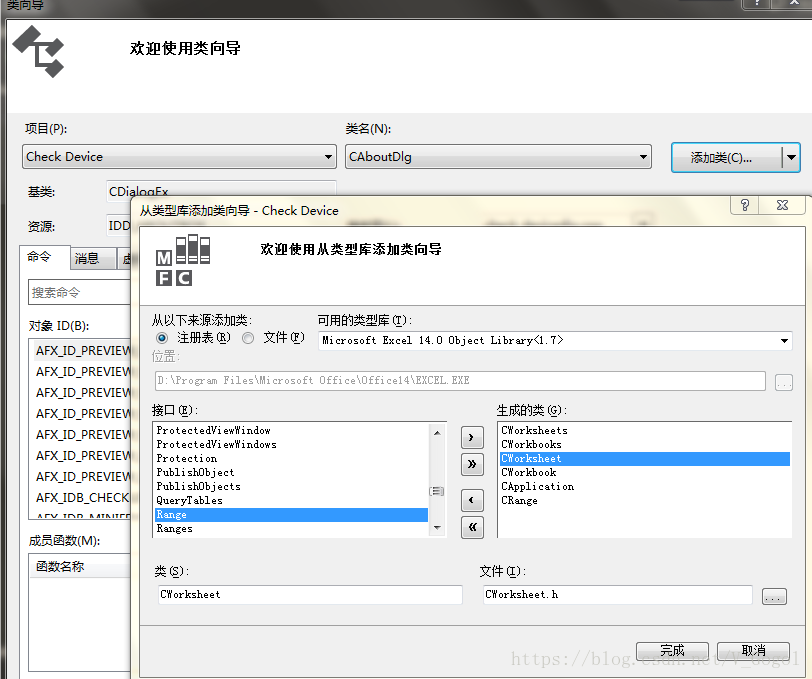Viewport: 812px width, 679px height.
Task: Click the 完成 (Finish) button
Action: 672,651
